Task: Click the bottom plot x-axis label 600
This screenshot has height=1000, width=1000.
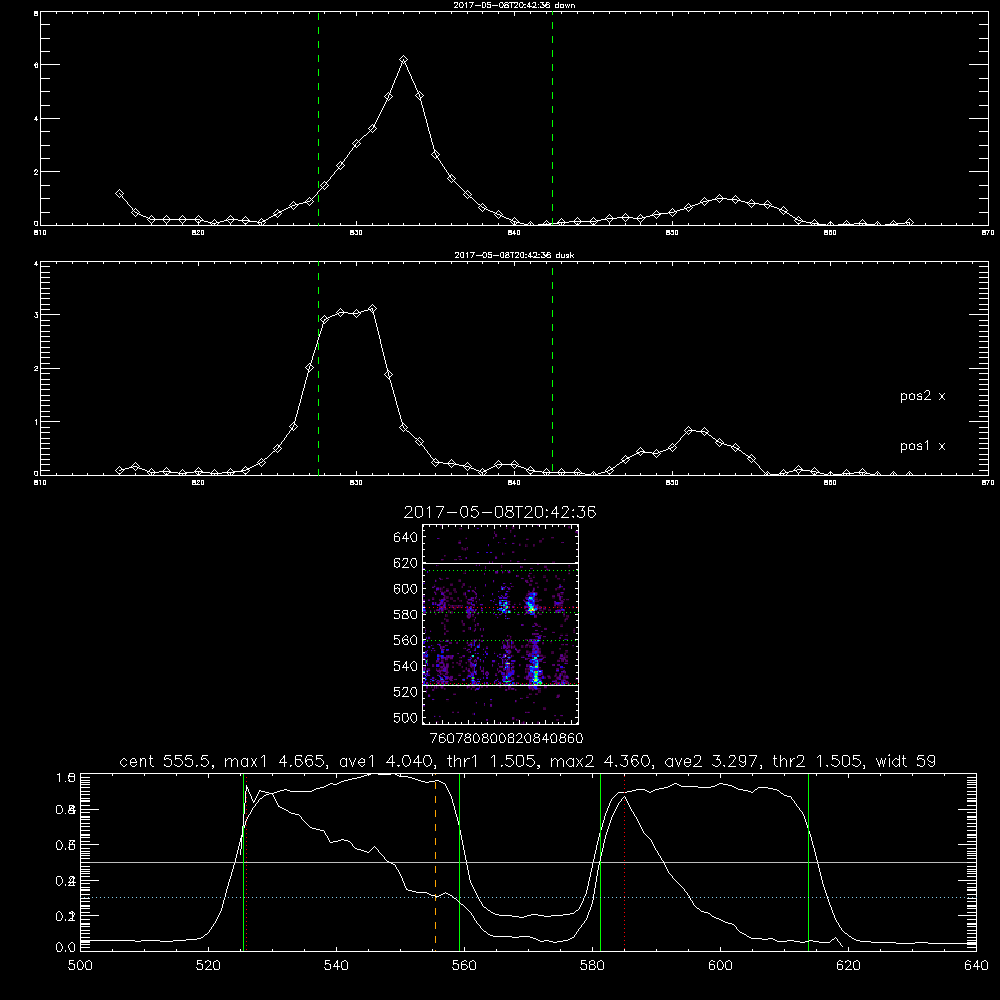Action: pyautogui.click(x=720, y=966)
